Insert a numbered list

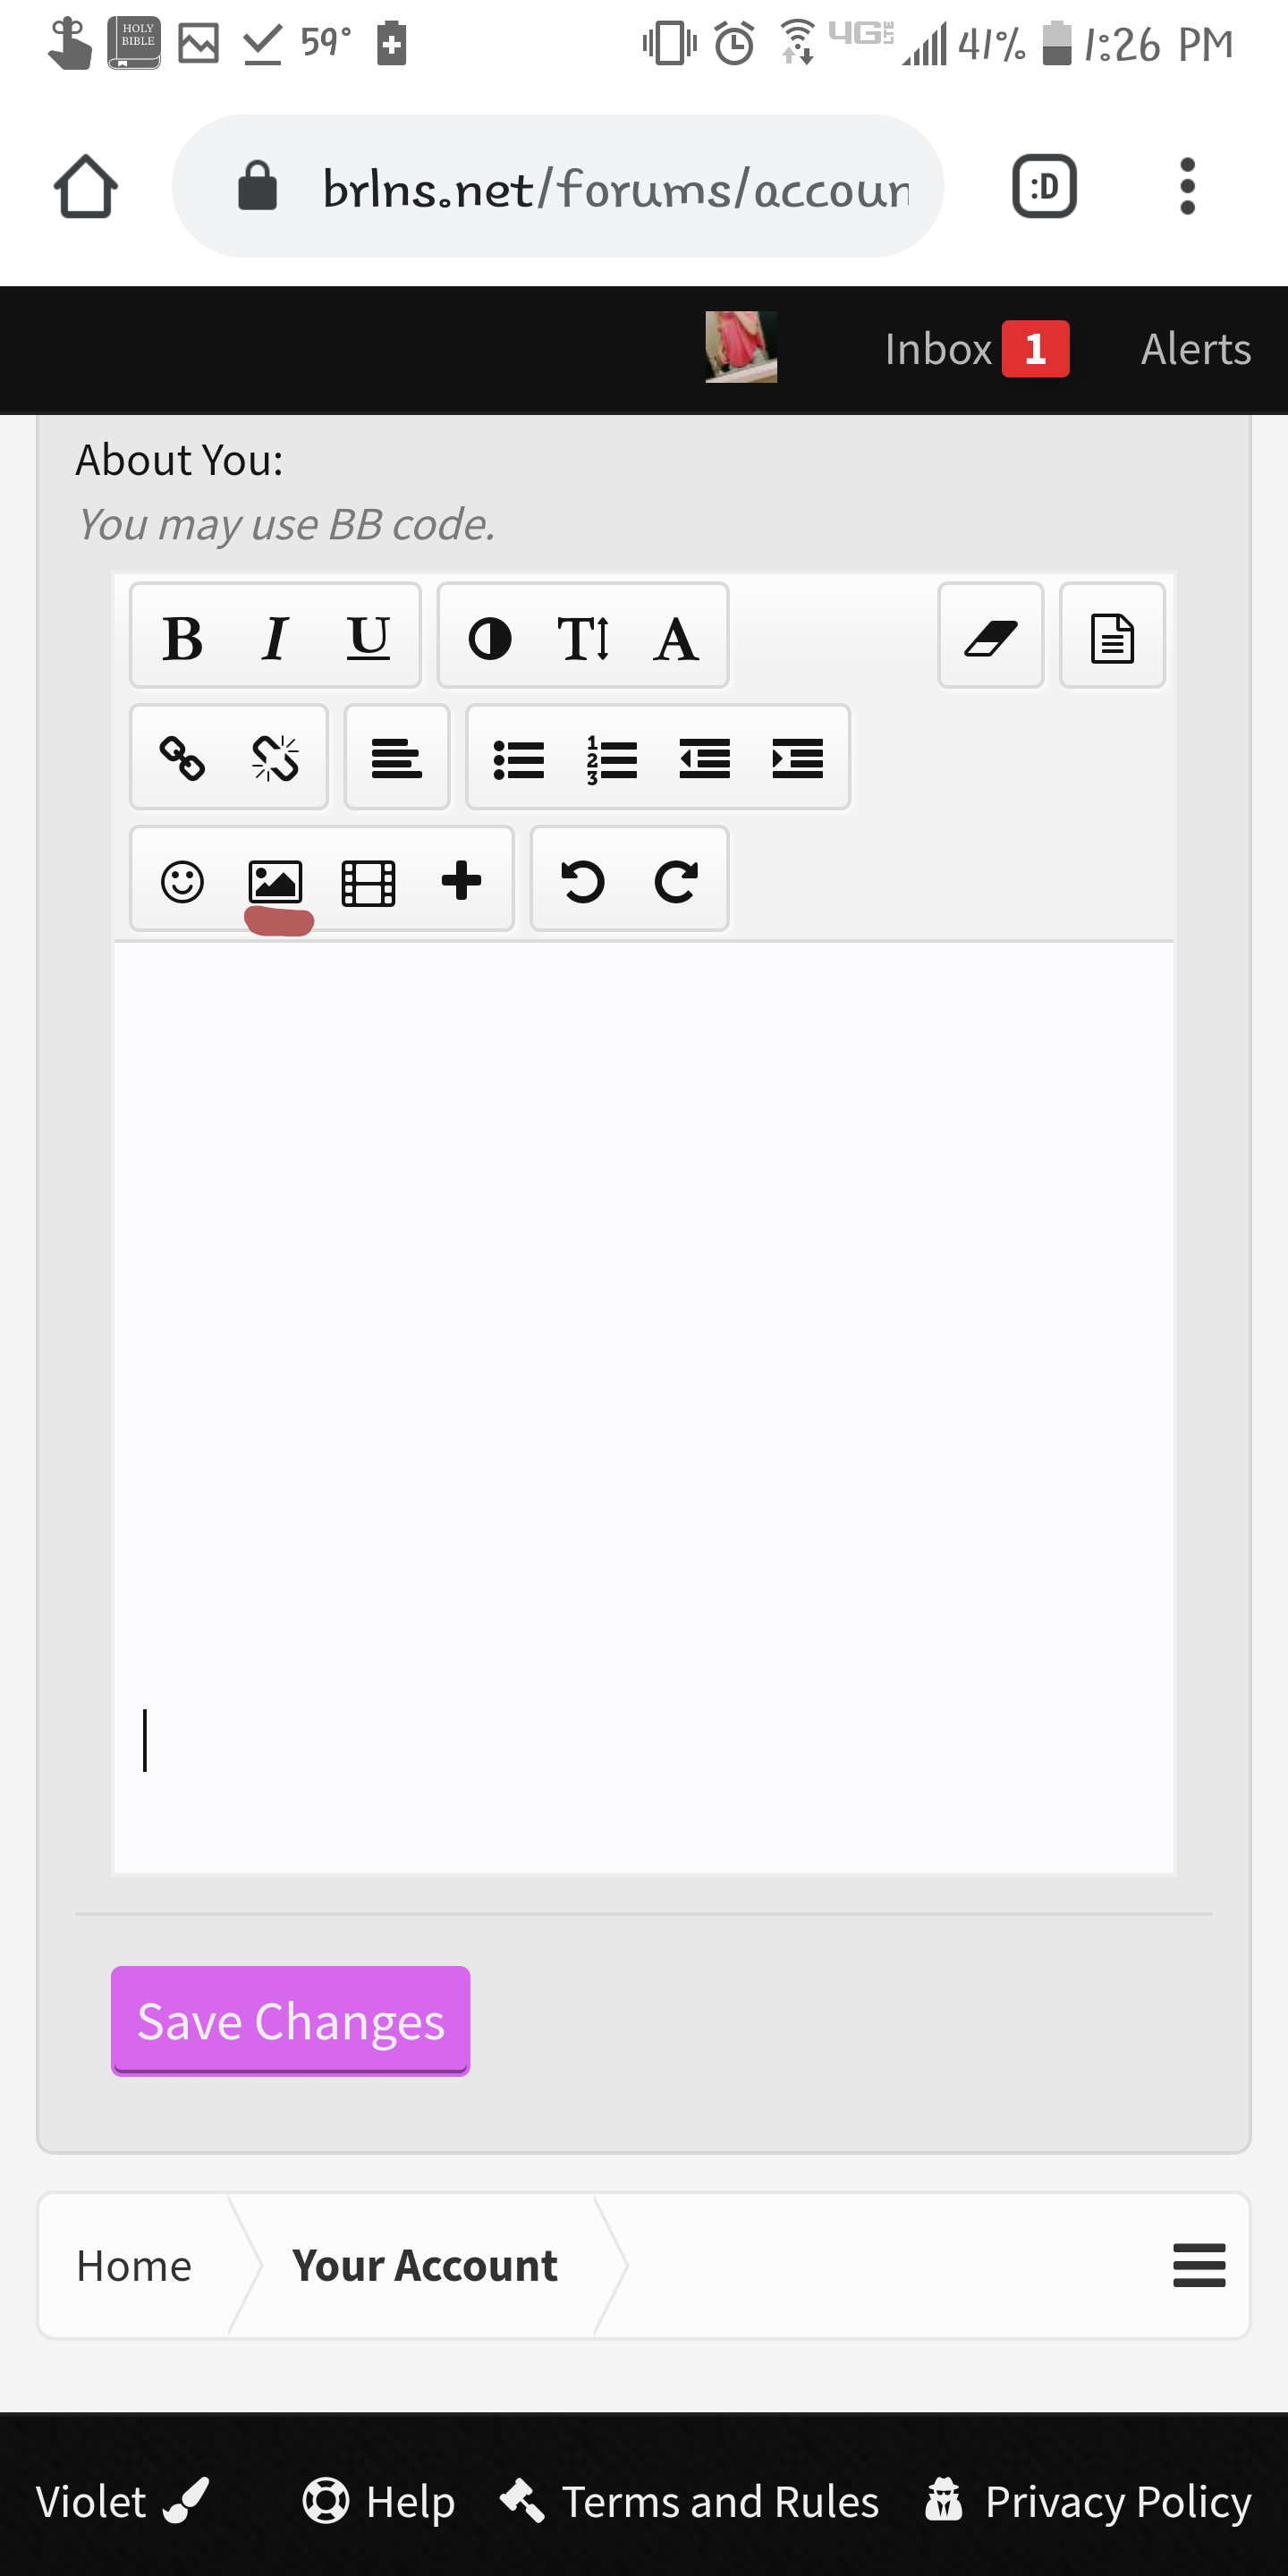pos(612,759)
